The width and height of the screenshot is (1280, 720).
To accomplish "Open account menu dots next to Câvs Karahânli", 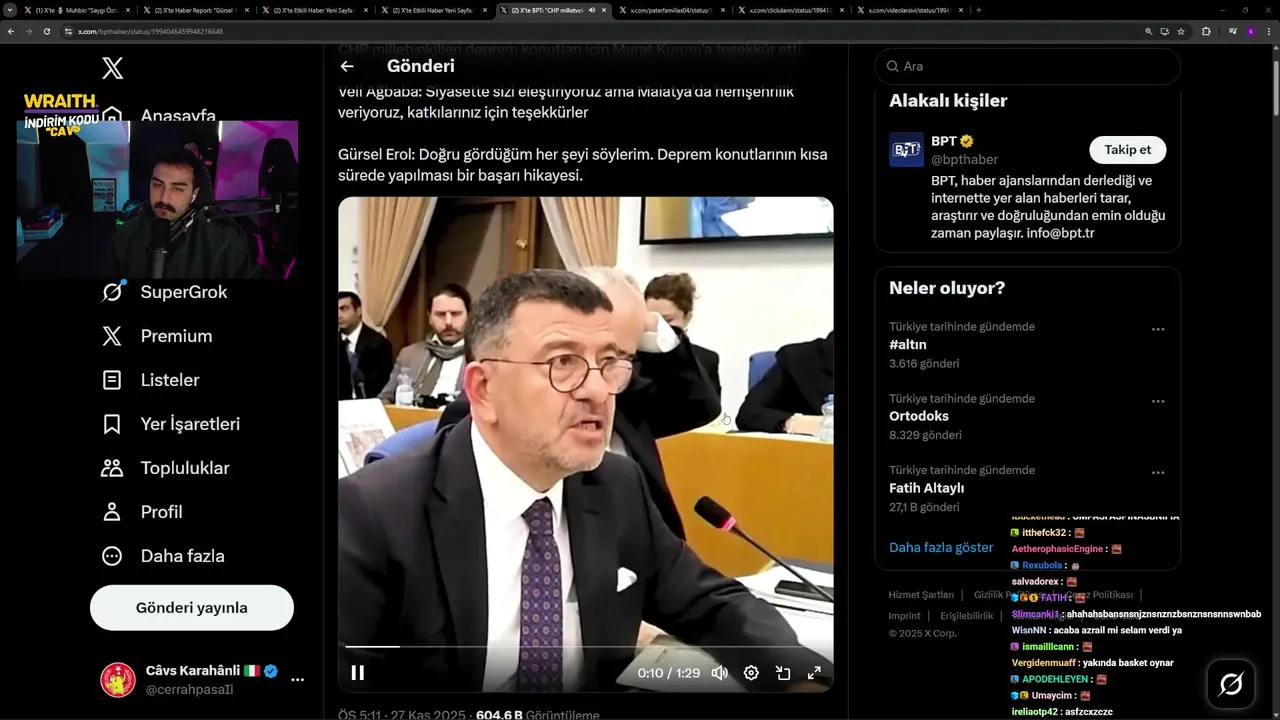I will 297,680.
